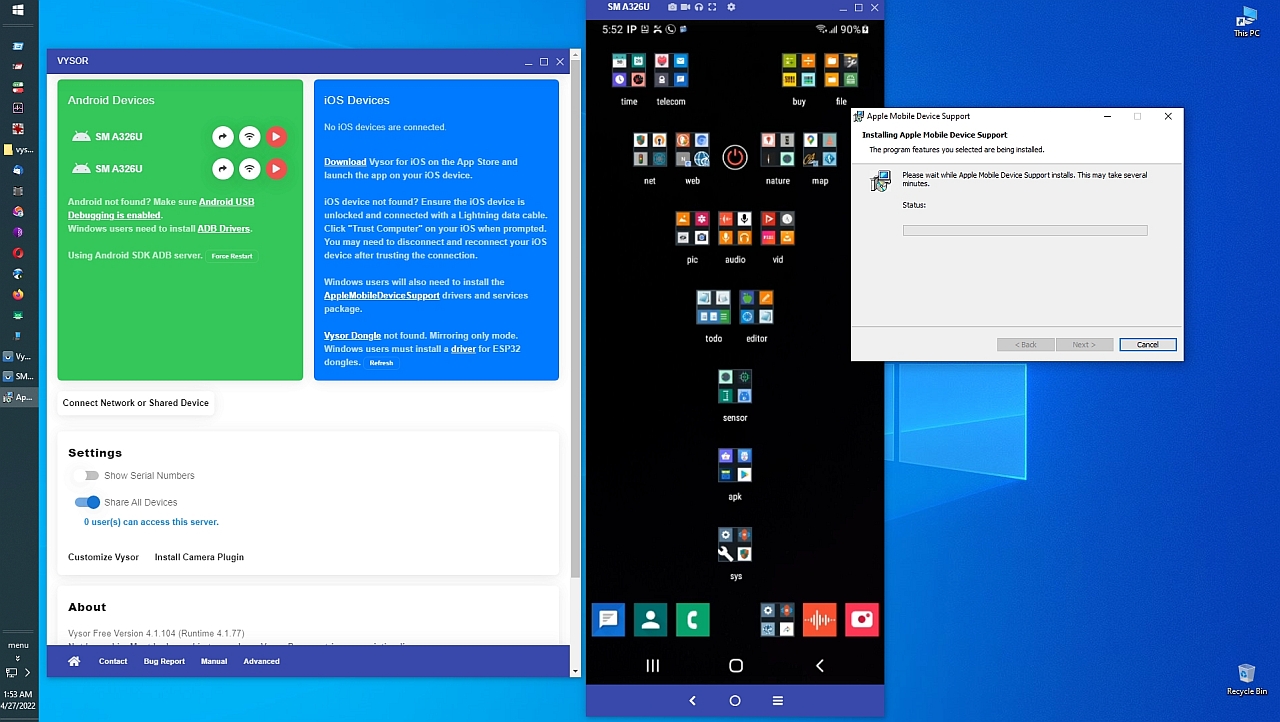
Task: Connect second SM A326U over Wi-Fi
Action: pos(250,169)
